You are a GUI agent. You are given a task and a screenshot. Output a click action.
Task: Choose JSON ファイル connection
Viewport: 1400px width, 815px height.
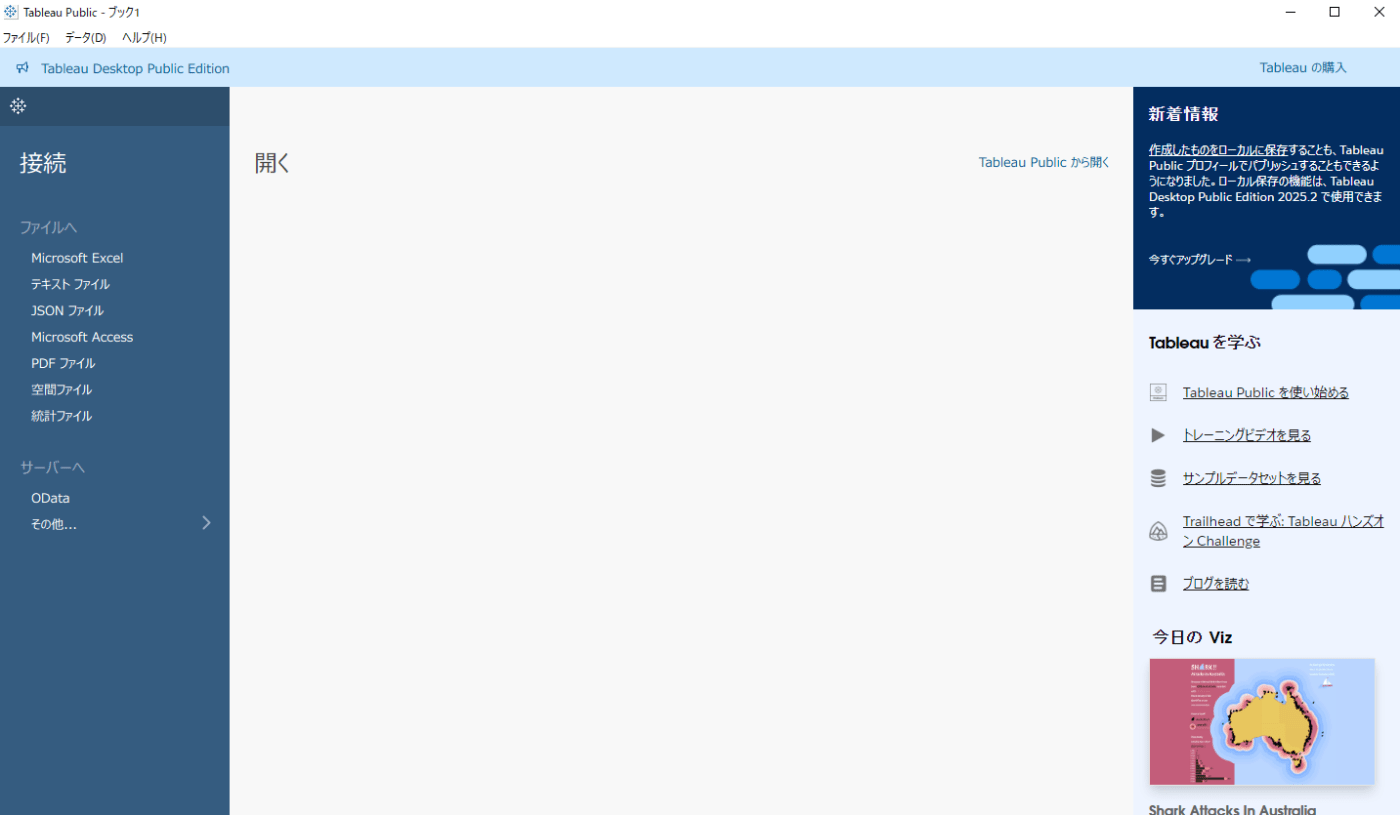(67, 311)
